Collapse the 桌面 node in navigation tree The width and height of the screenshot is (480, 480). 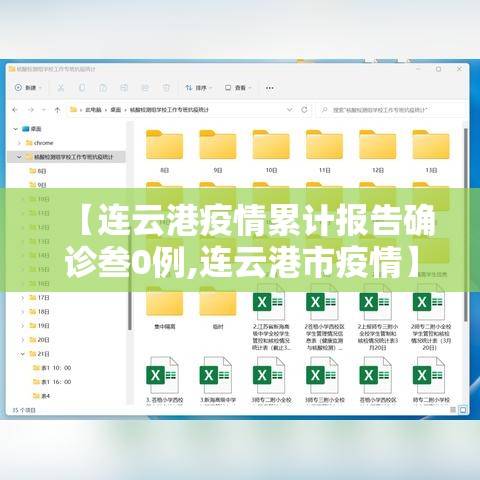pyautogui.click(x=15, y=129)
